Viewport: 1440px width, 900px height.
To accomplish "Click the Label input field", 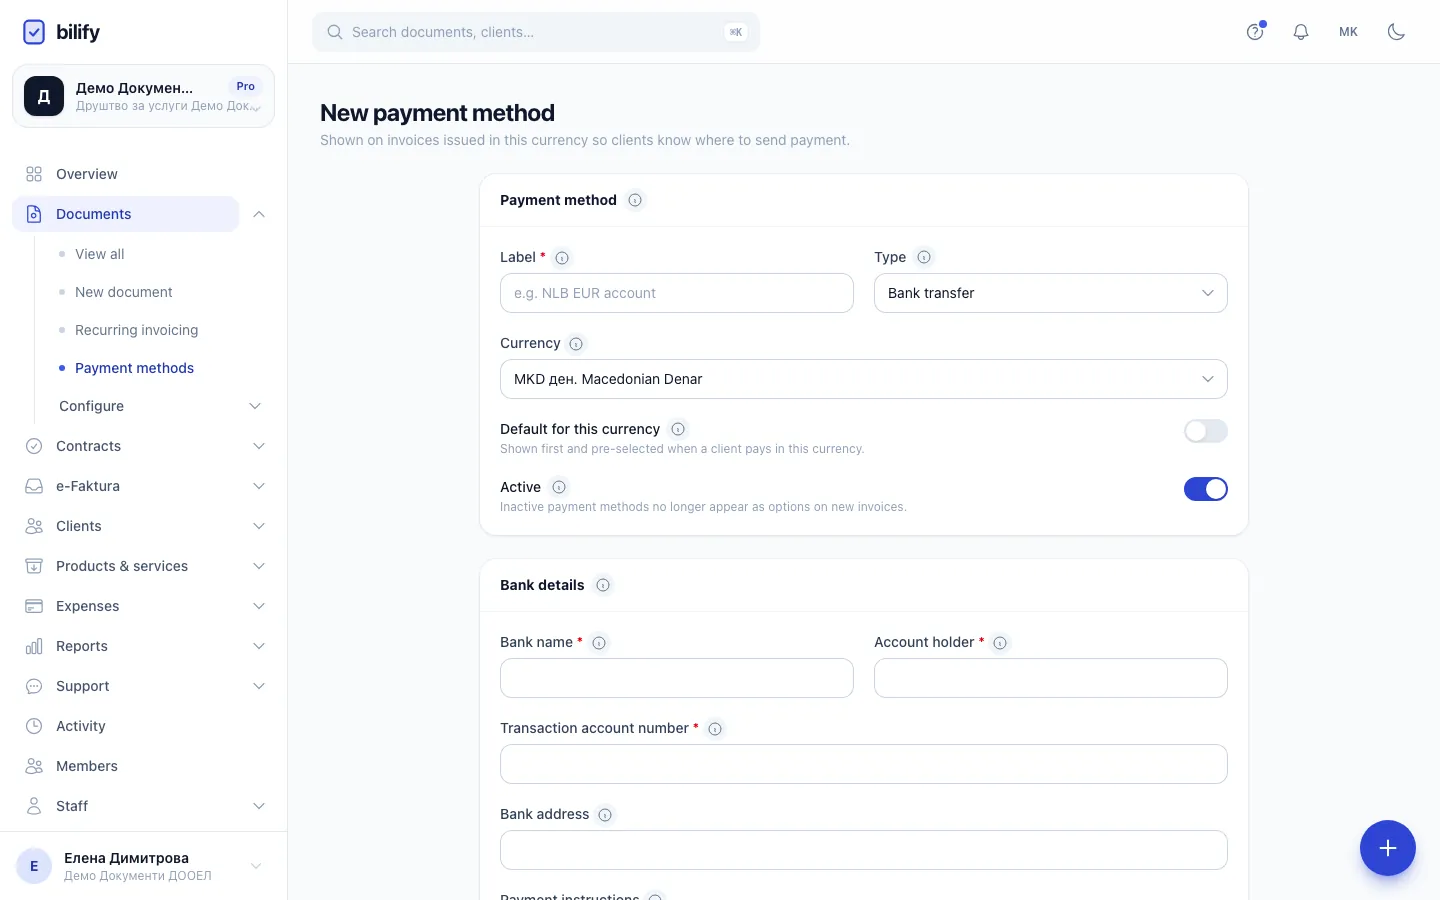I will 677,293.
